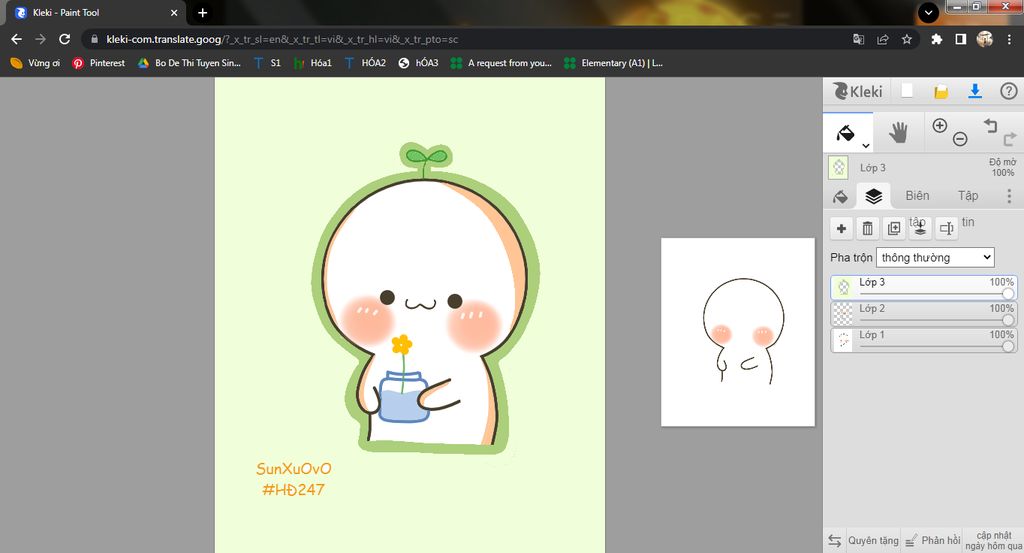Image resolution: width=1024 pixels, height=553 pixels.
Task: Click the Kleki logo
Action: (858, 91)
